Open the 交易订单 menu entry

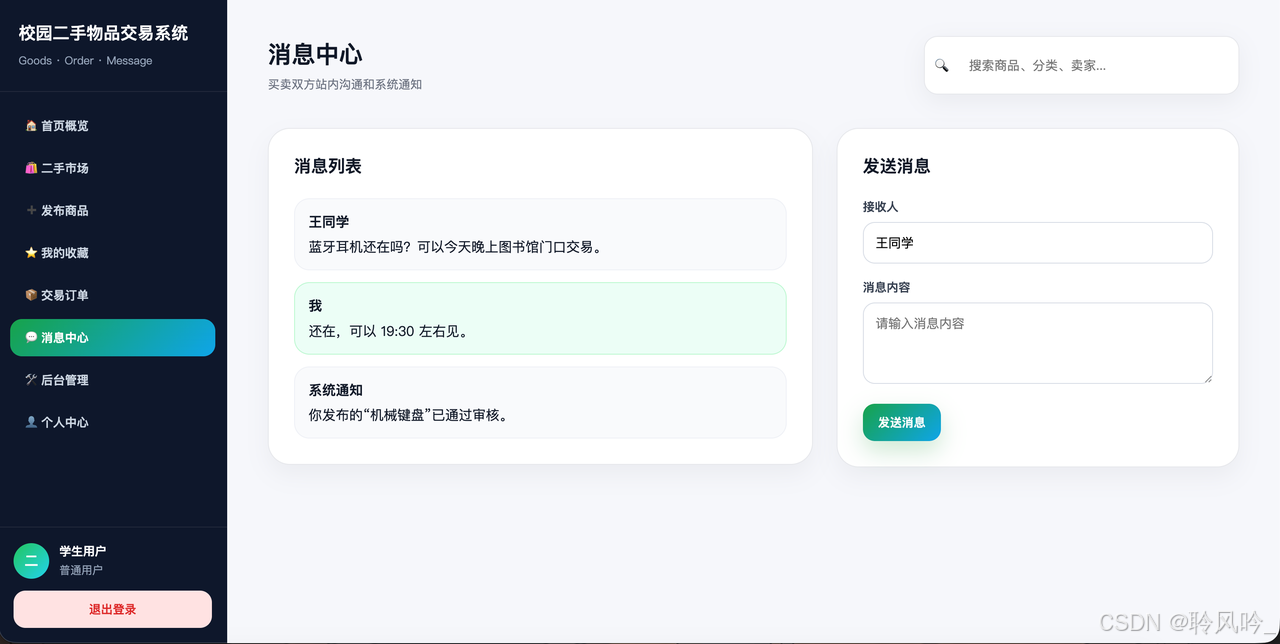[112, 295]
